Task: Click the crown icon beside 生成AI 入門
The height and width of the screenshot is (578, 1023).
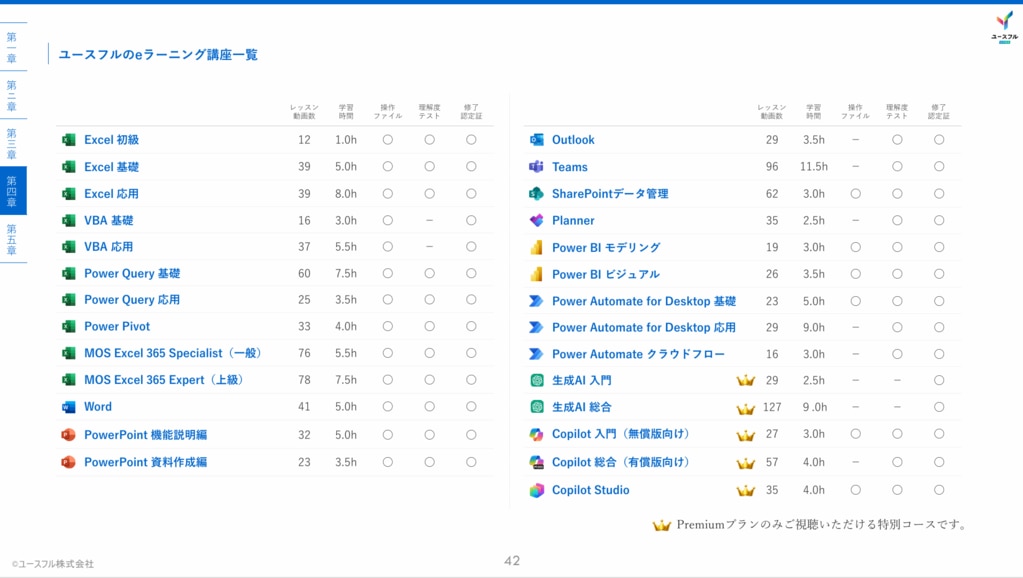Action: pos(745,381)
